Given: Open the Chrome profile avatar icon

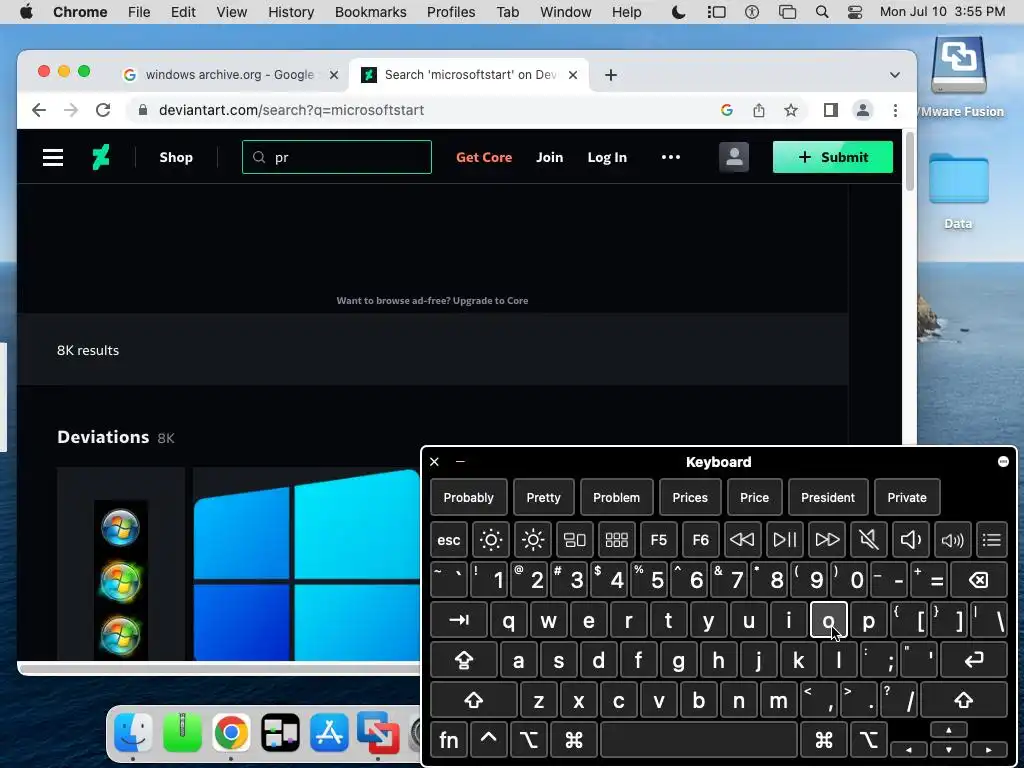Looking at the screenshot, I should (x=863, y=110).
